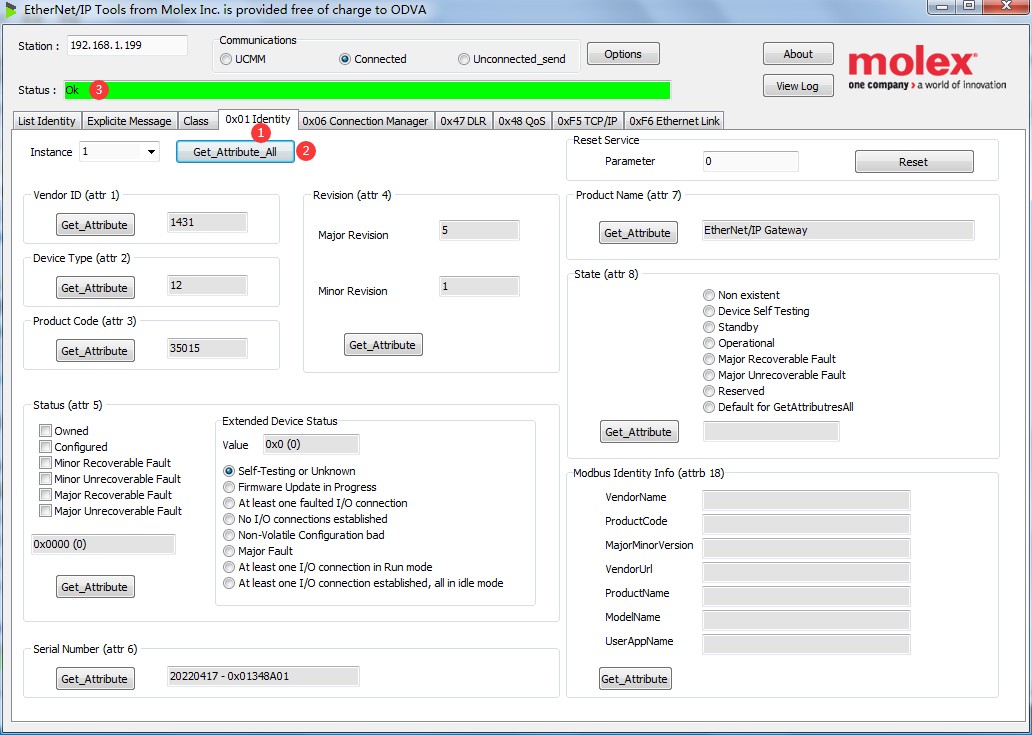Switch to the List Identity tab
1032x735 pixels.
[x=46, y=121]
